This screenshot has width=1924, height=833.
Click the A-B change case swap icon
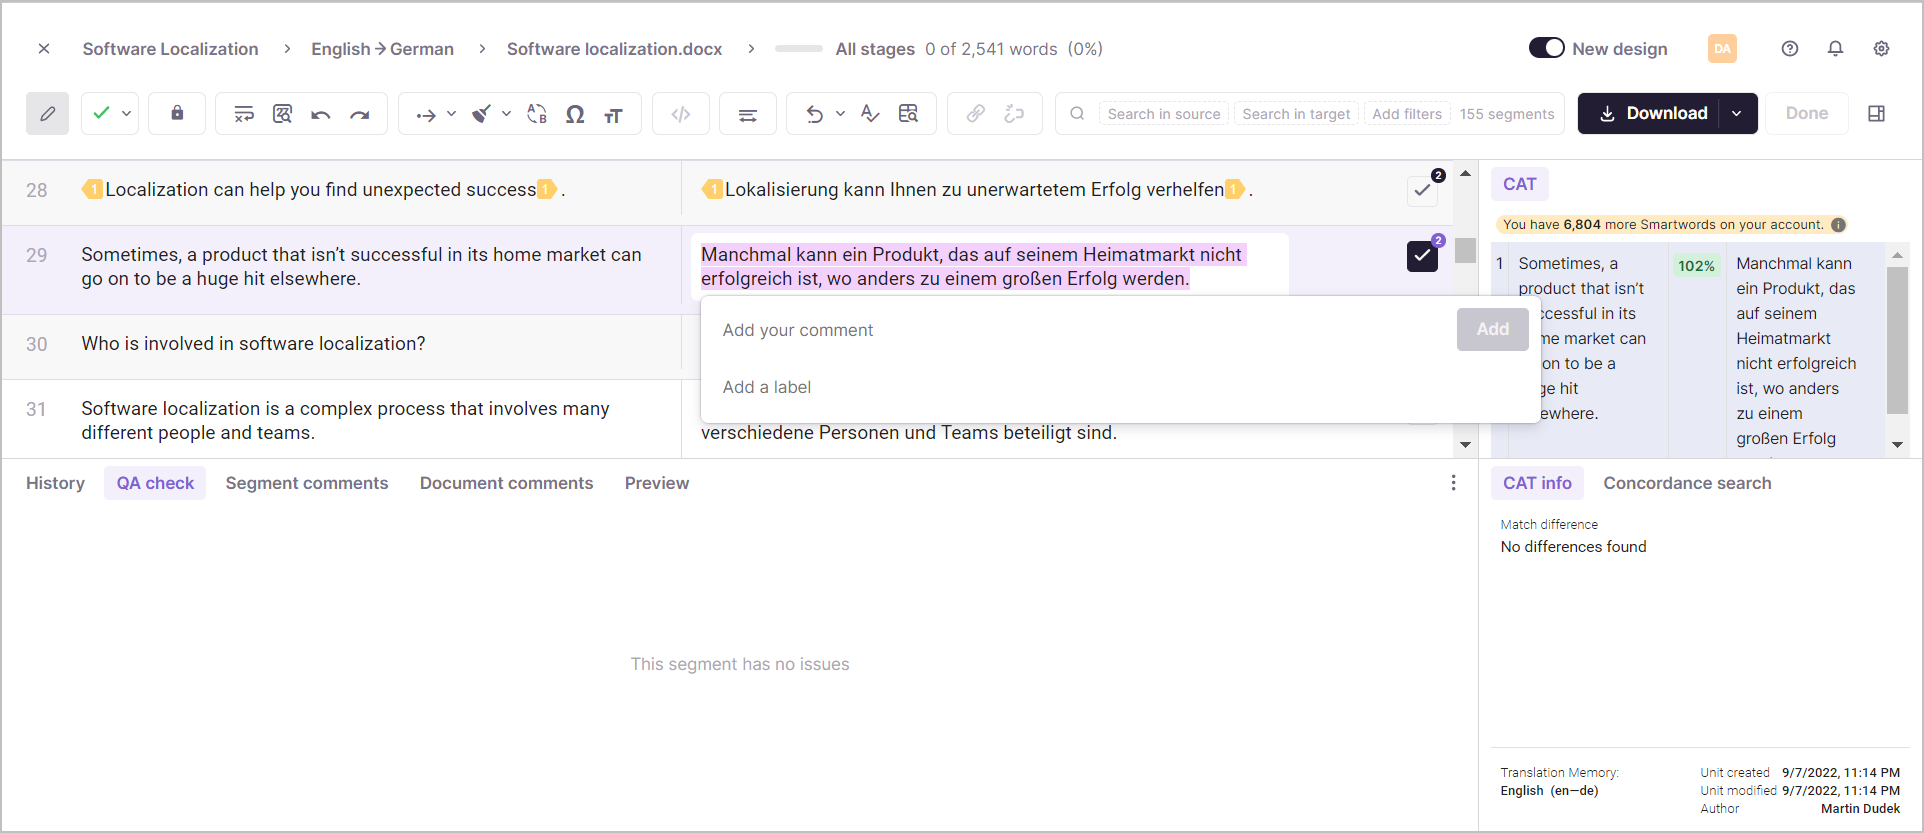(537, 114)
